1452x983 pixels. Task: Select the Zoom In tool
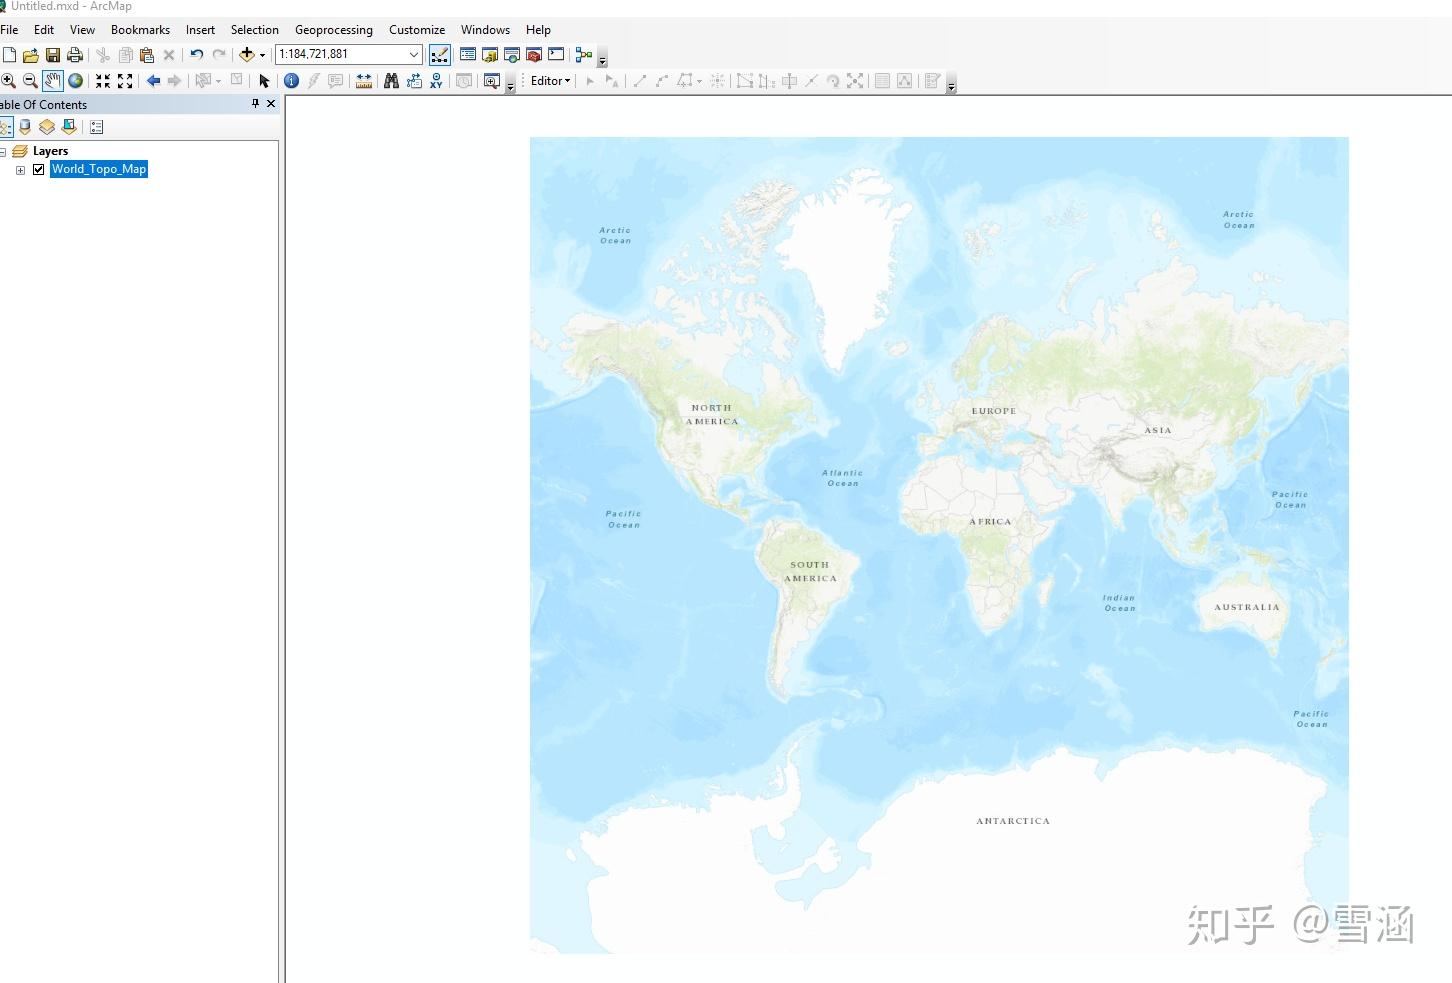pyautogui.click(x=8, y=81)
